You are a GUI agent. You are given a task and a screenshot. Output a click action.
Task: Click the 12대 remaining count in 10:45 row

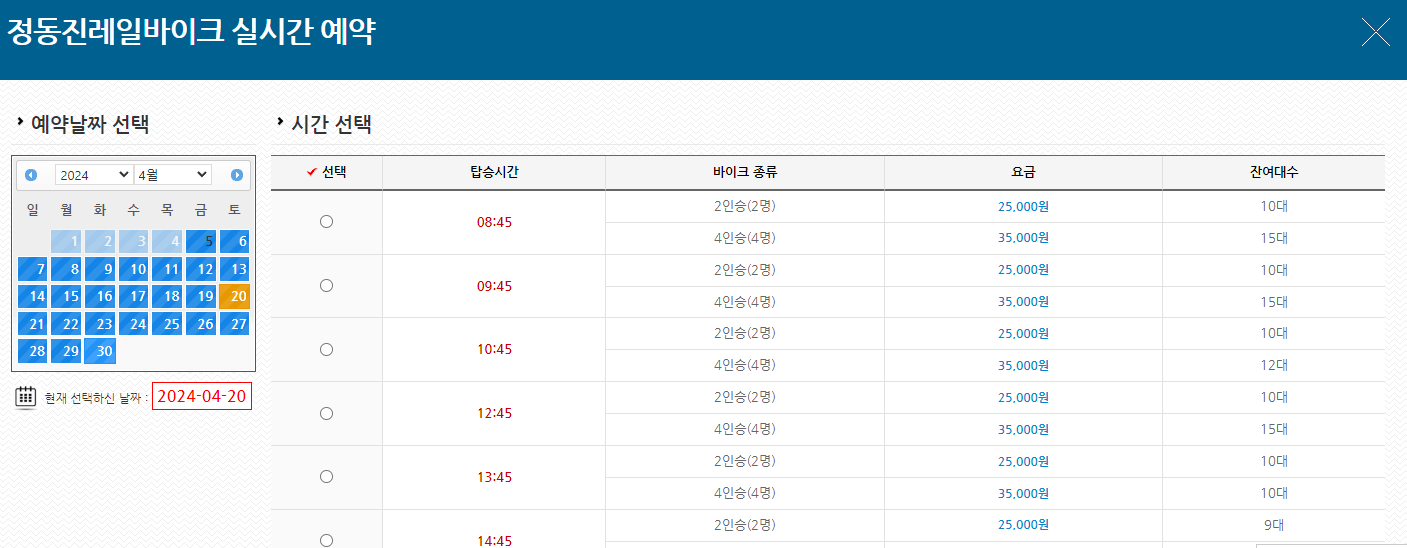1274,366
